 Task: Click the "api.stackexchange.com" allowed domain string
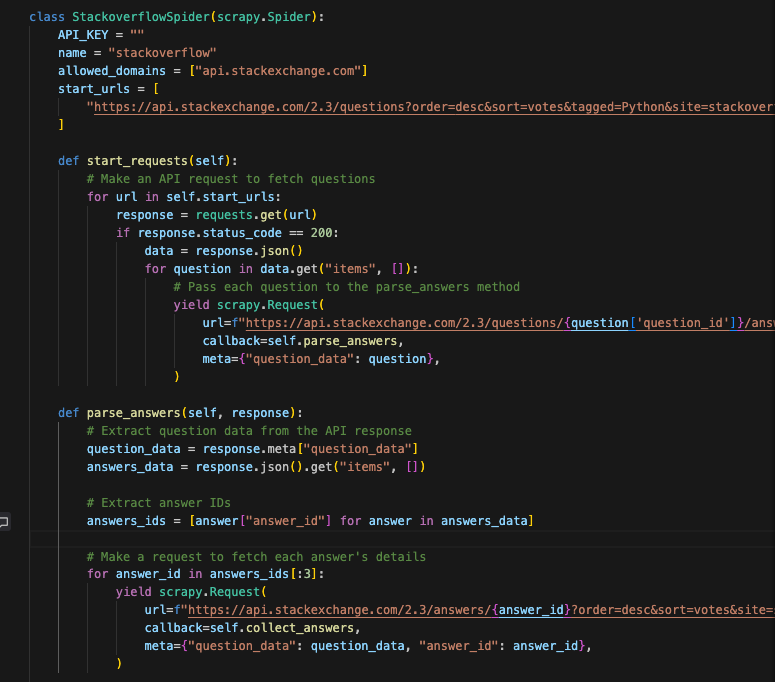[x=282, y=71]
